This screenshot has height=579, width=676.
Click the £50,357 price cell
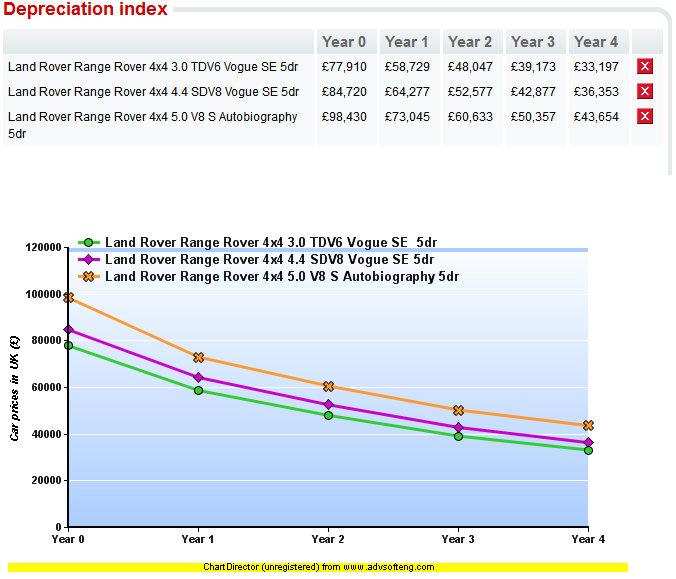533,117
